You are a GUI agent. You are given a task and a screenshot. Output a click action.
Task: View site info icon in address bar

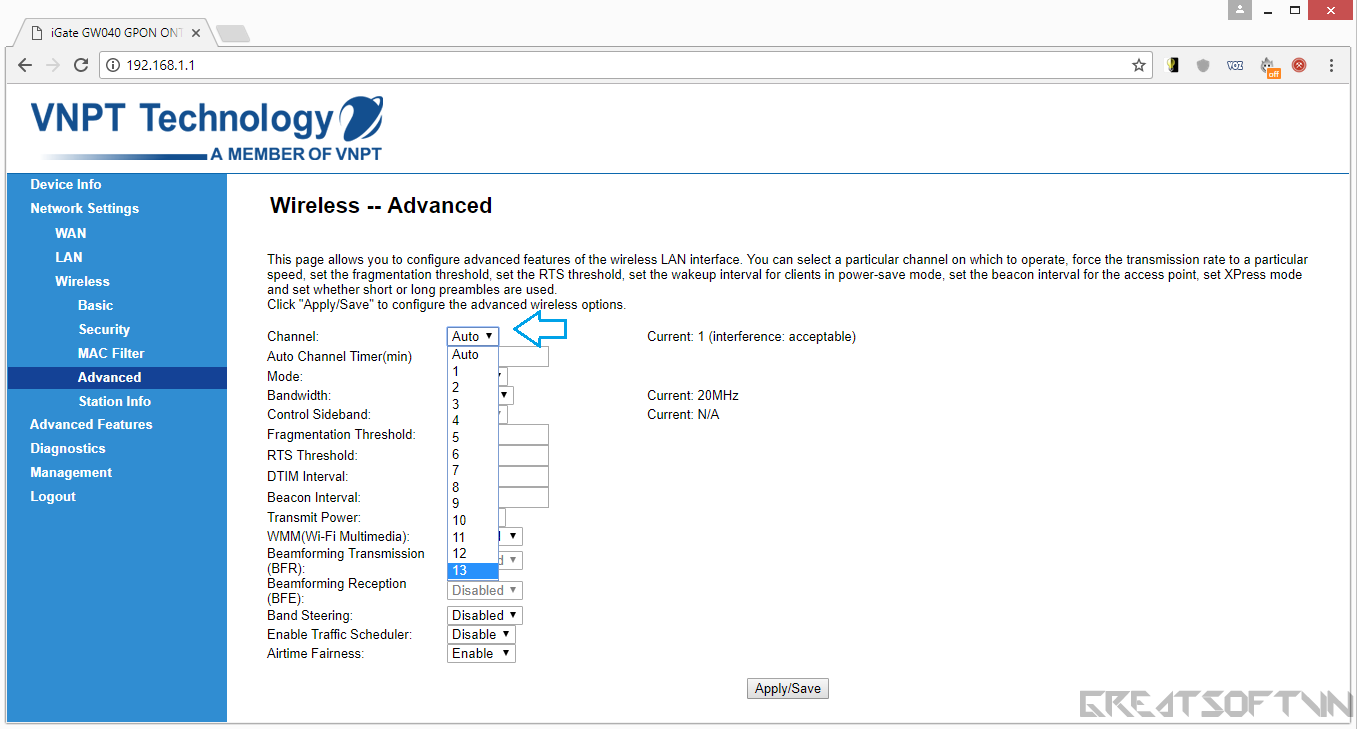tap(113, 65)
